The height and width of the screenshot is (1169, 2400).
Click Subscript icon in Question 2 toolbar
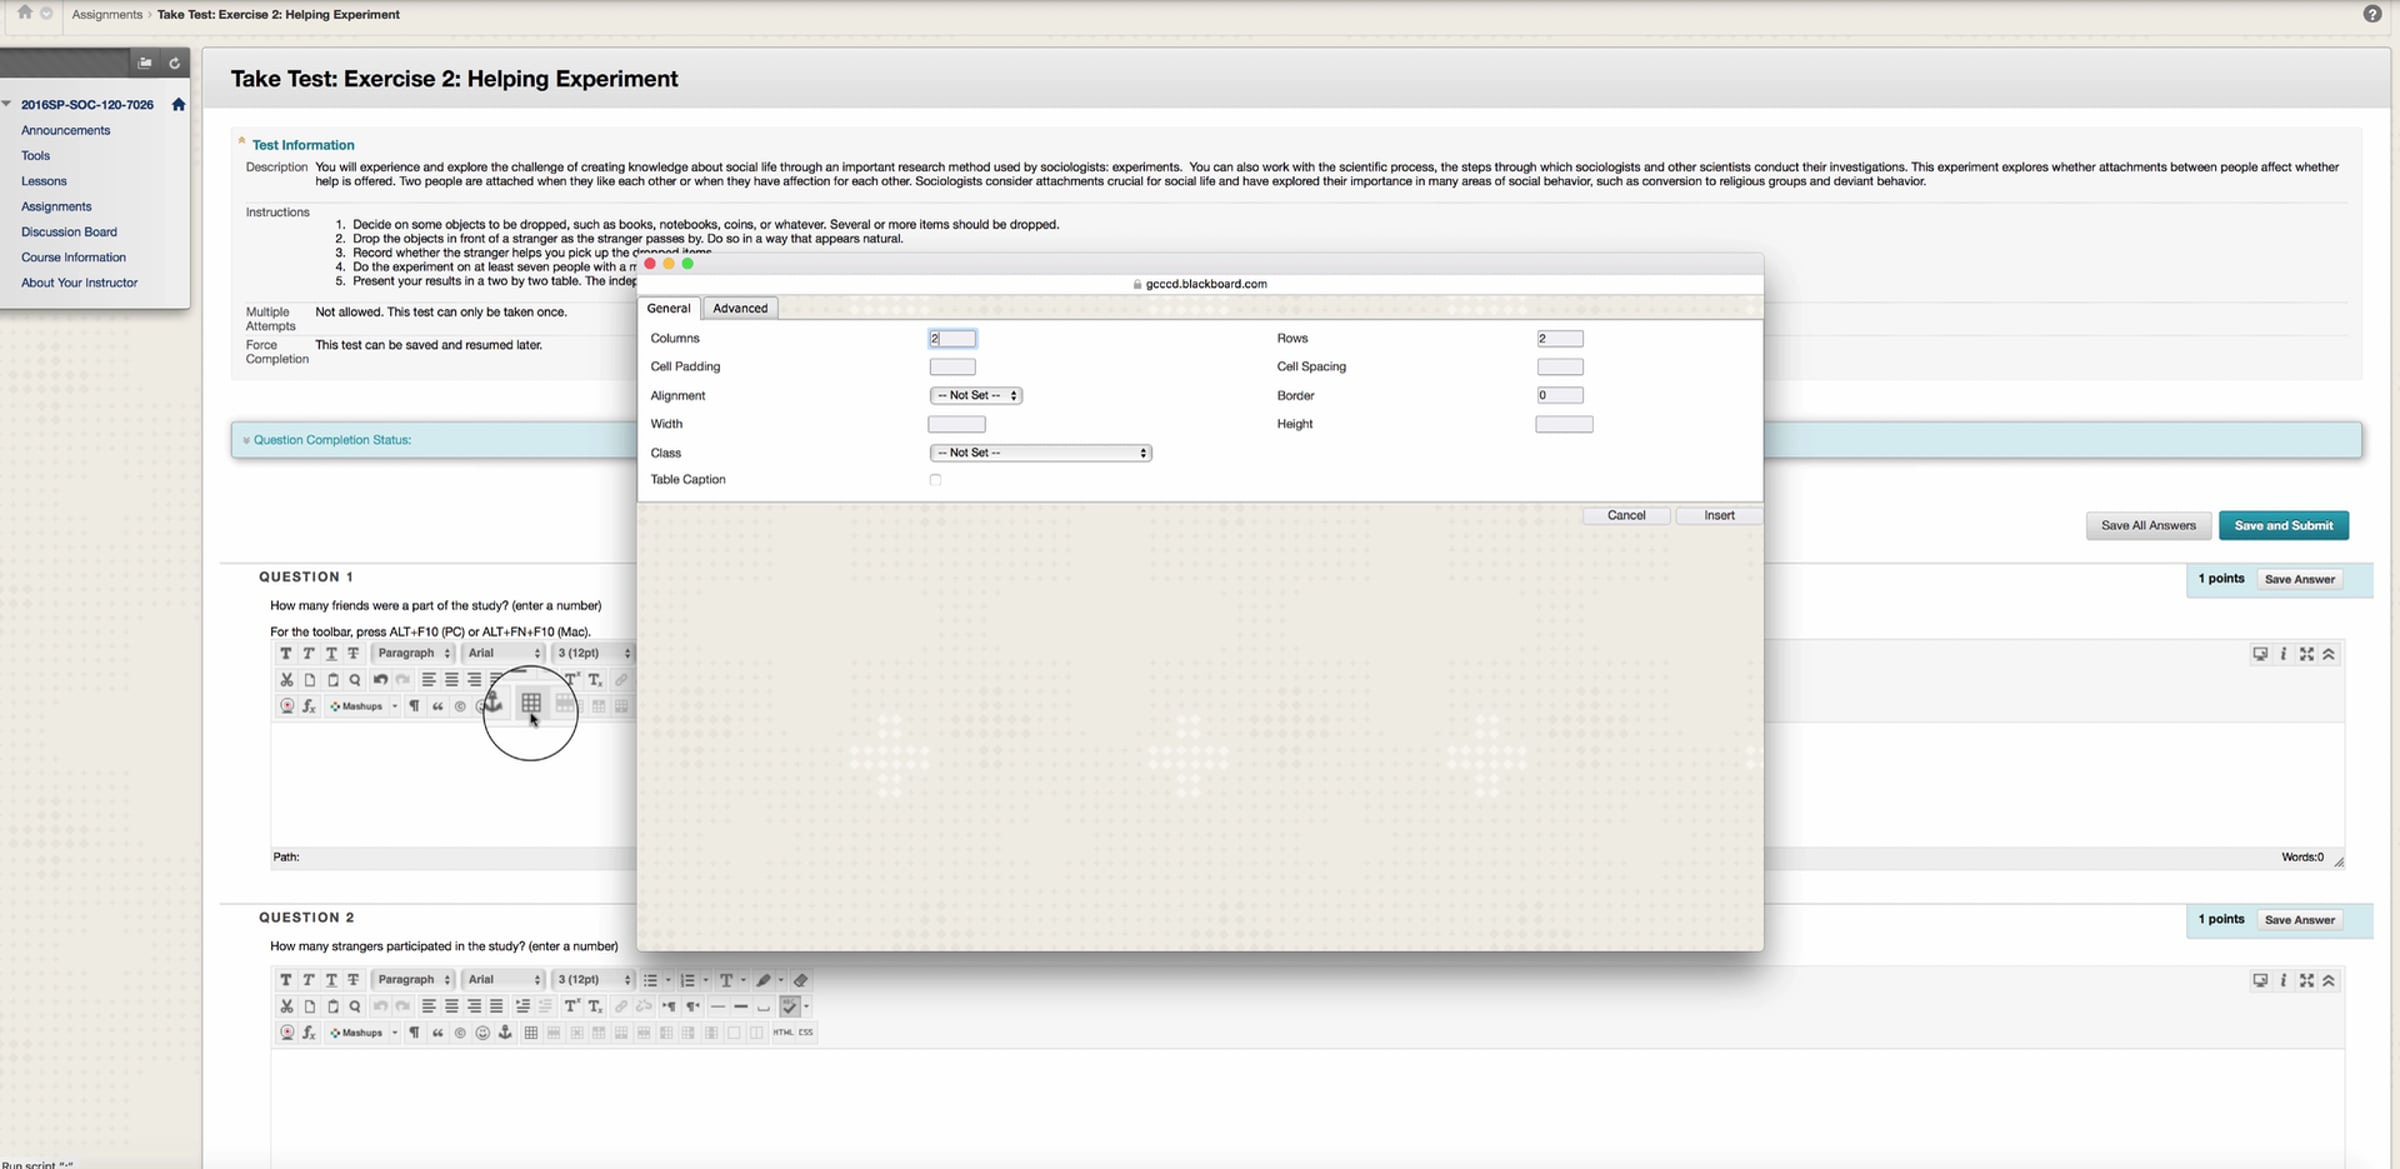tap(595, 1006)
